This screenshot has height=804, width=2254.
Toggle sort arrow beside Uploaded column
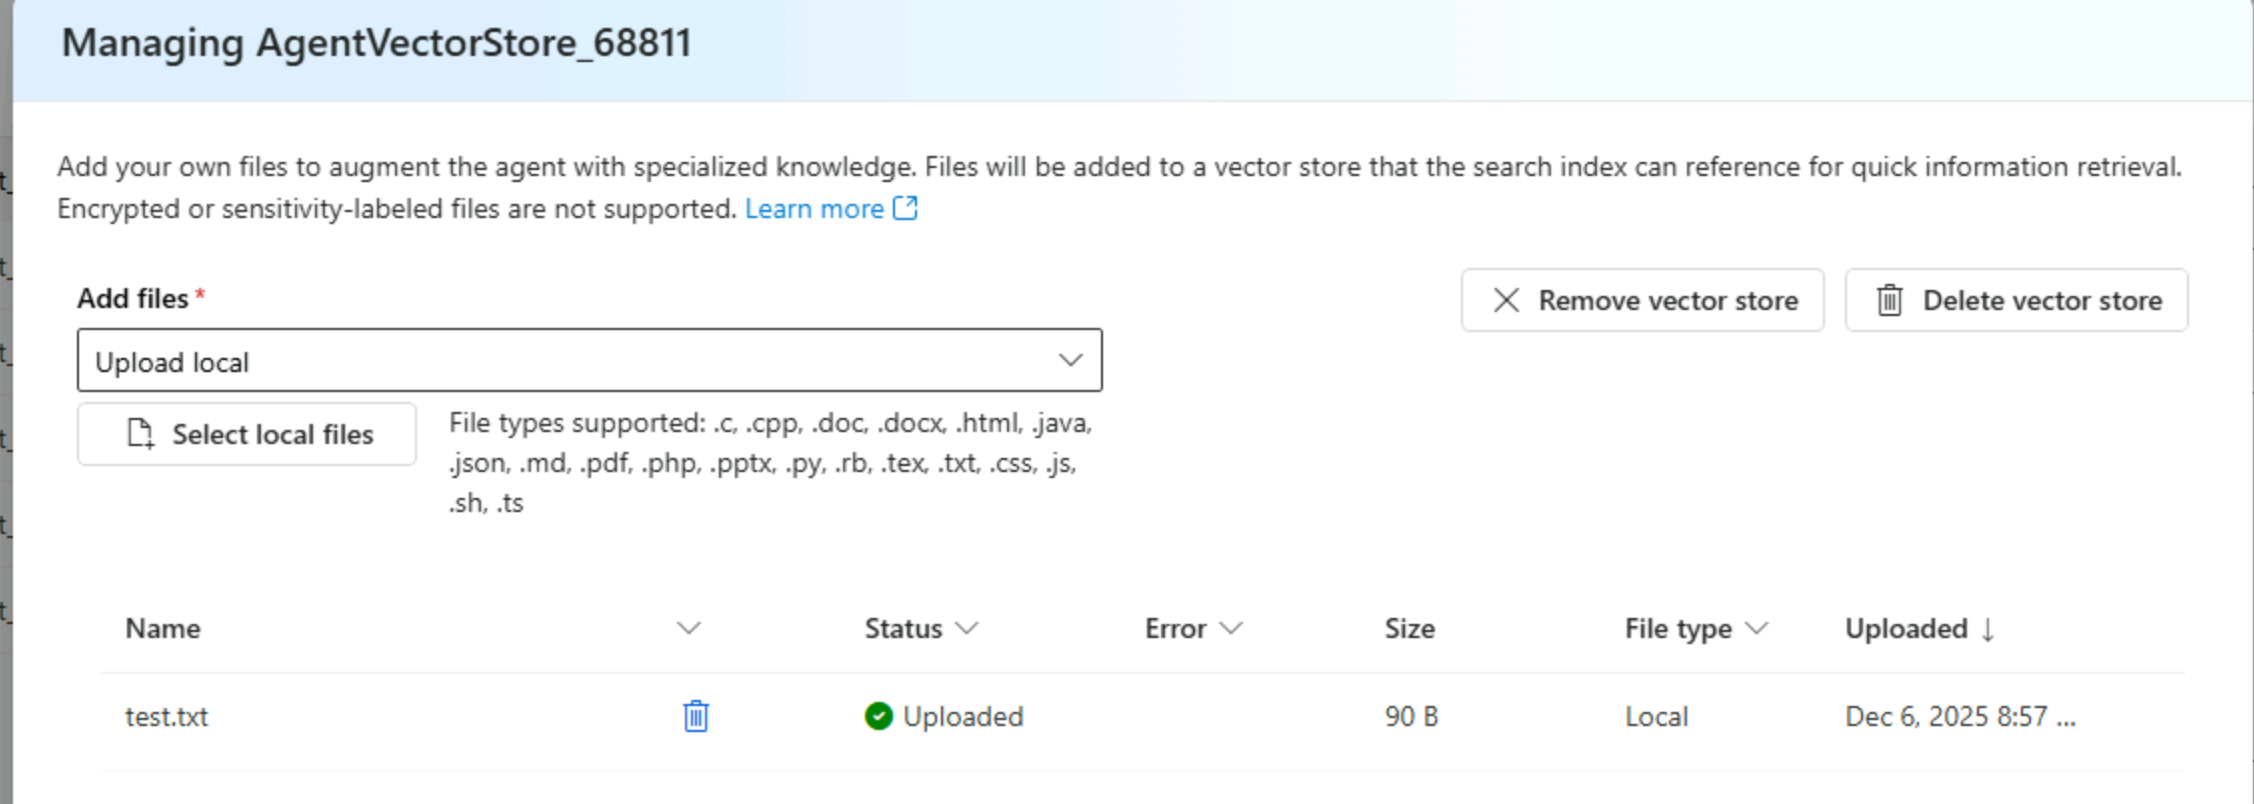tap(1988, 629)
